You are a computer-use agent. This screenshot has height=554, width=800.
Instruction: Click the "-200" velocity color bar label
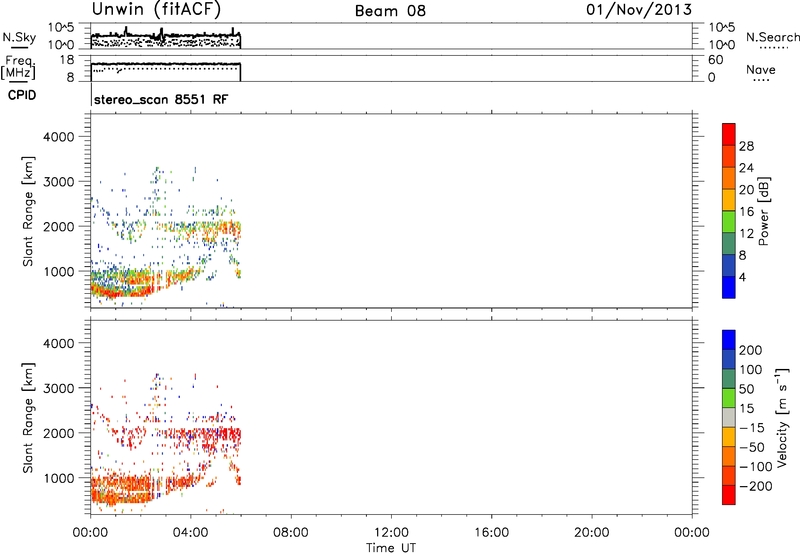click(x=755, y=486)
